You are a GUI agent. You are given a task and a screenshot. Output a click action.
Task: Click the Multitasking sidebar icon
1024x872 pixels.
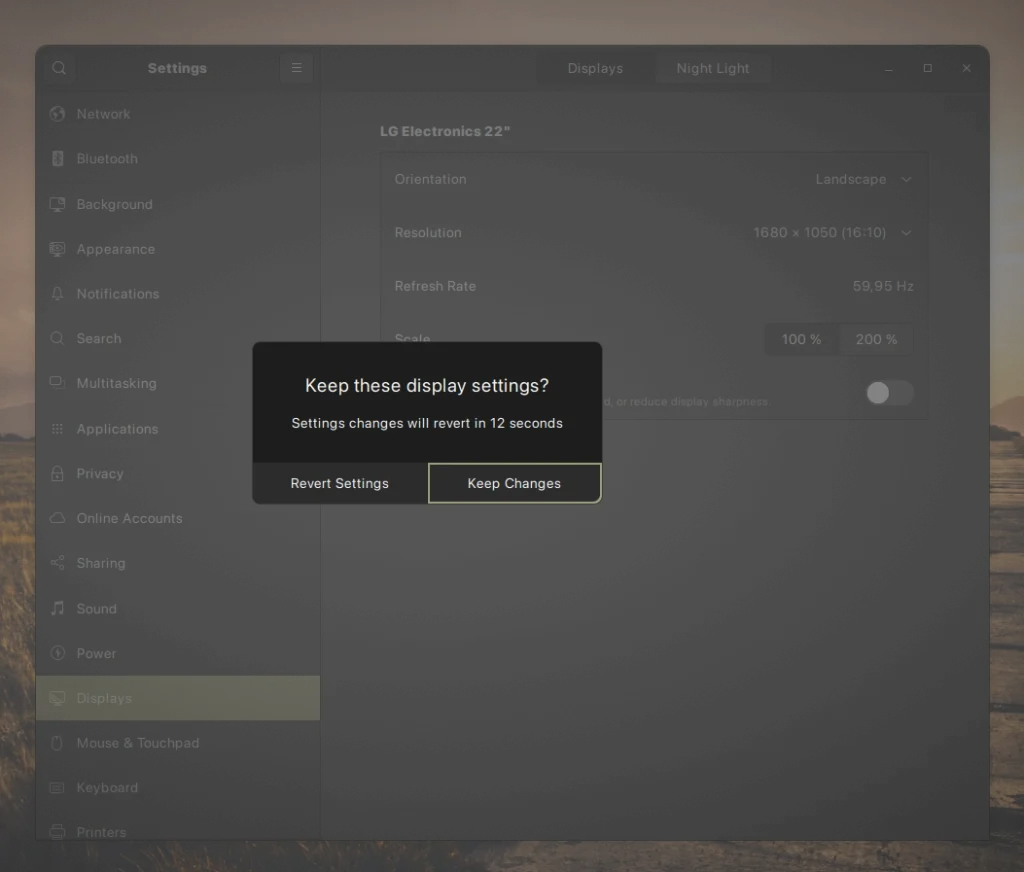point(57,383)
